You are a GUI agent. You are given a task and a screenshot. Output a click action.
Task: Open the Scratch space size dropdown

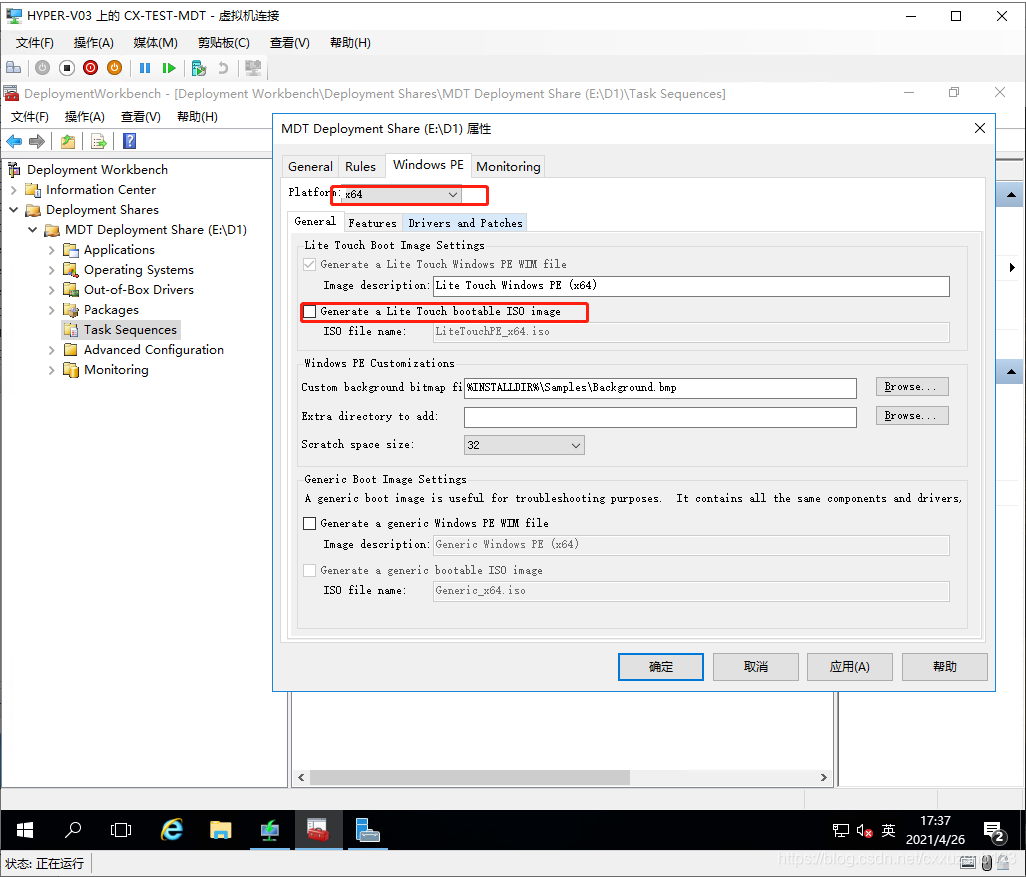coord(524,445)
